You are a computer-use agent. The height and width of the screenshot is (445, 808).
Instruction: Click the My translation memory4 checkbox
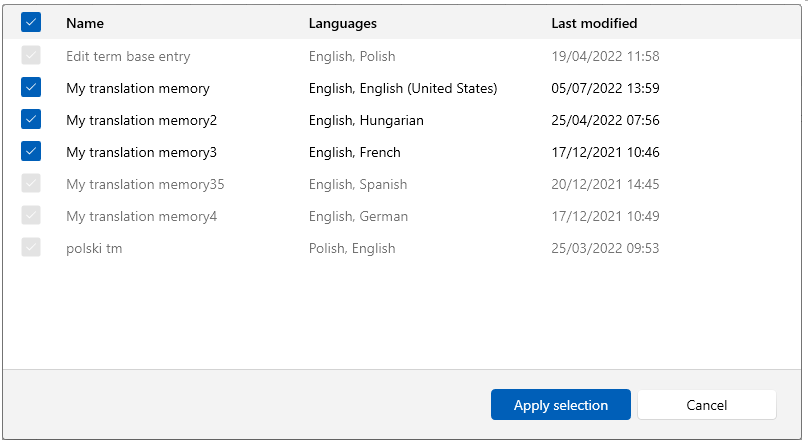(x=31, y=216)
